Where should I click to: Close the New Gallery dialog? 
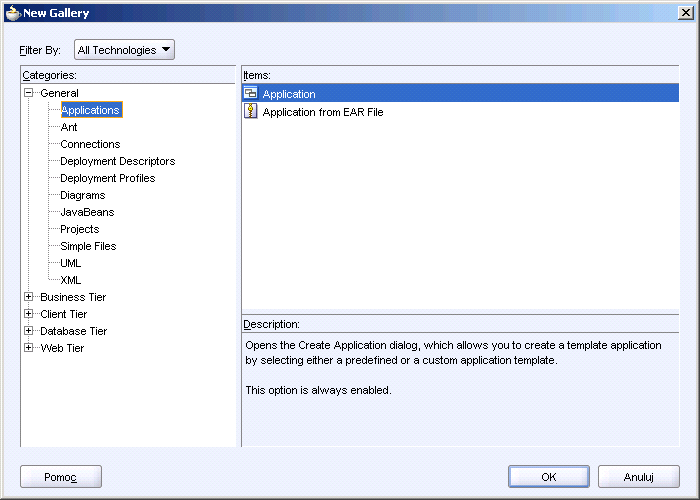coord(685,12)
